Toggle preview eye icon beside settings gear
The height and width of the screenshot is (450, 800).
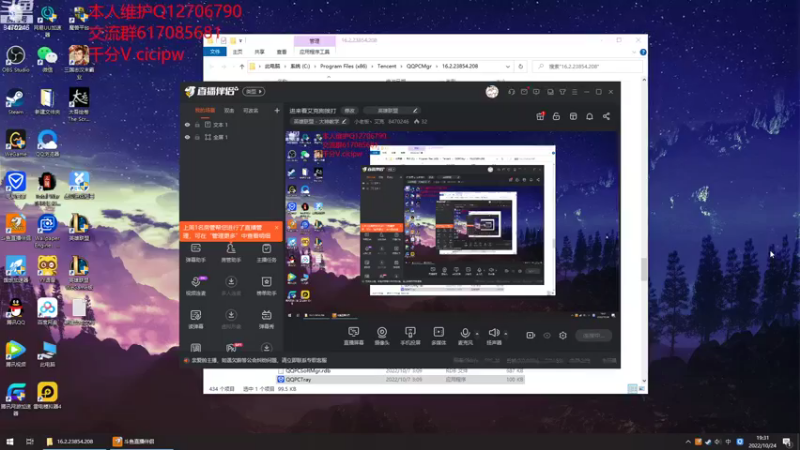click(x=547, y=336)
